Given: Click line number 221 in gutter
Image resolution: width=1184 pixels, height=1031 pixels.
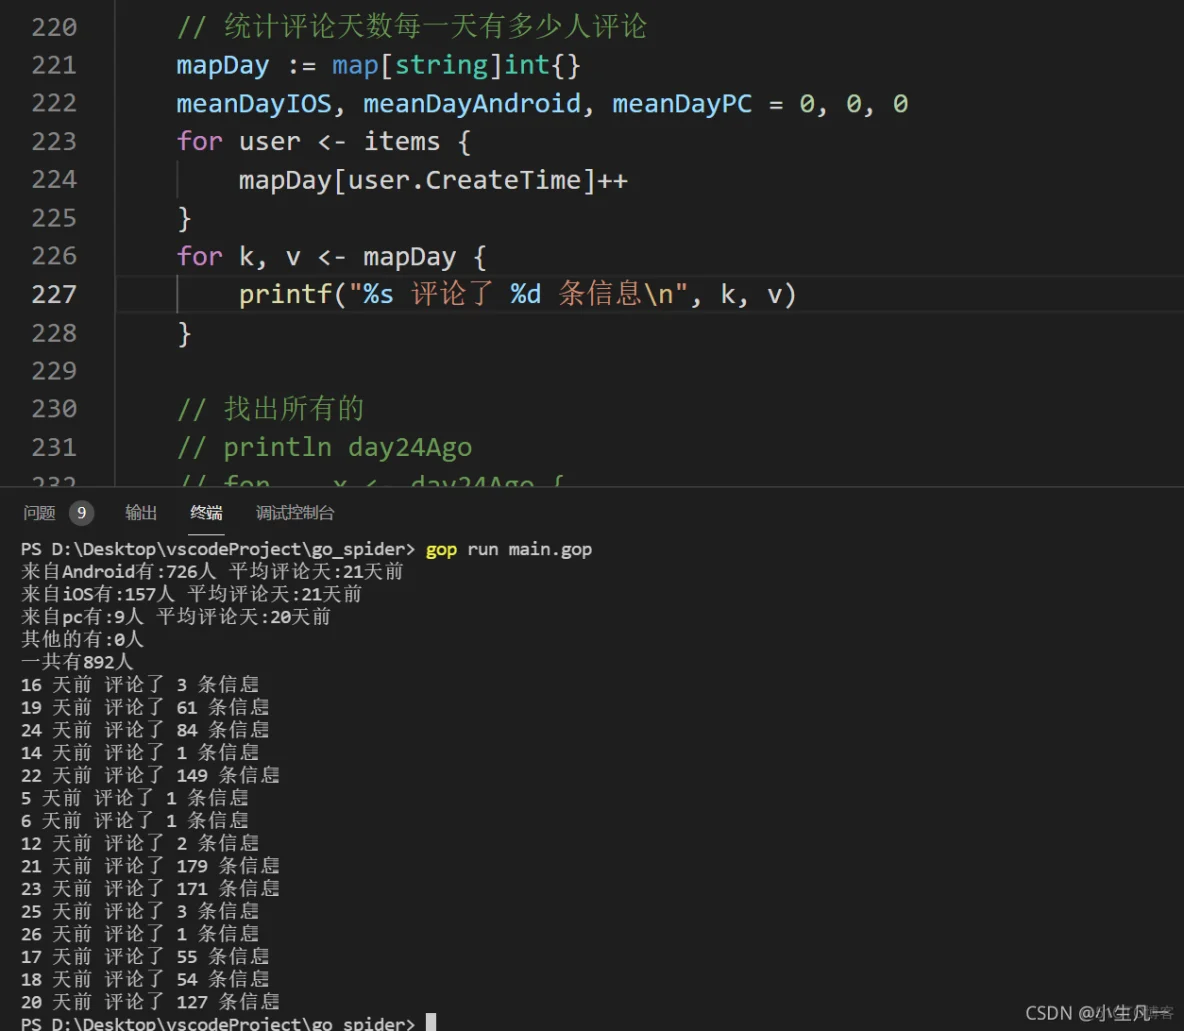Looking at the screenshot, I should pos(54,65).
